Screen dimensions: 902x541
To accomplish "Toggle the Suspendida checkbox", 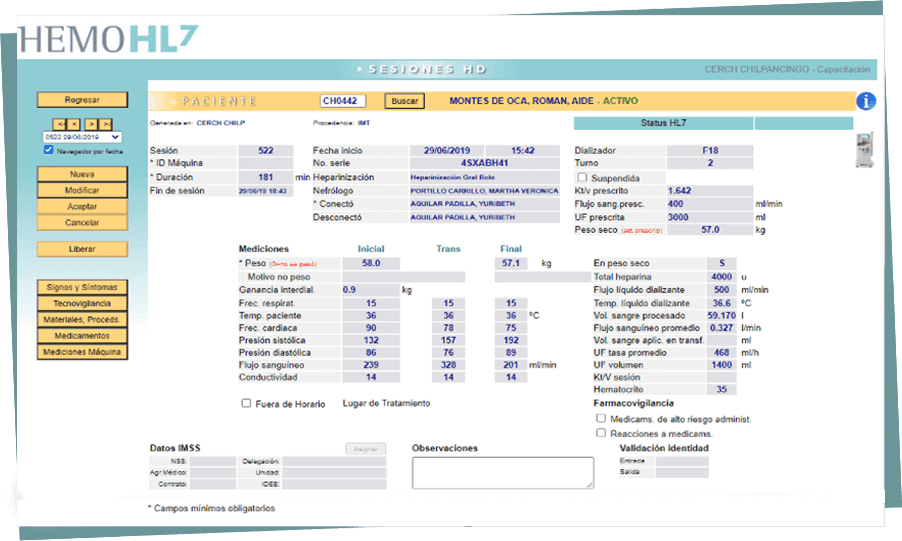I will (582, 177).
